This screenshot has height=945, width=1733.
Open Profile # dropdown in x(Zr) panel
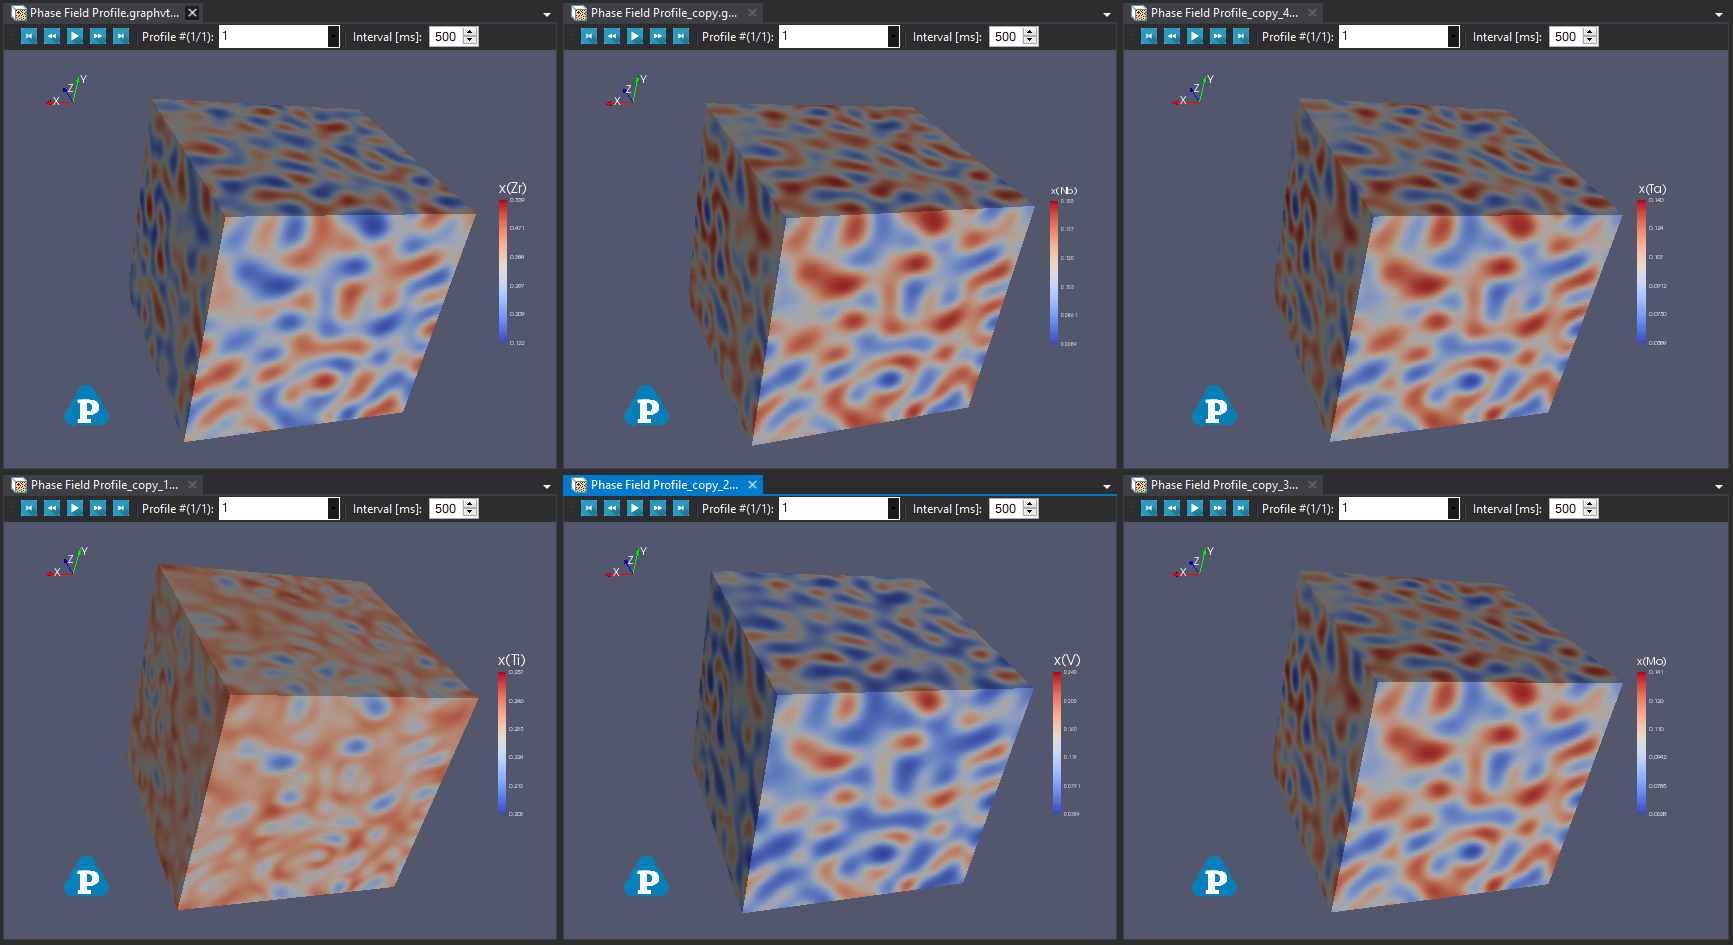(x=333, y=36)
